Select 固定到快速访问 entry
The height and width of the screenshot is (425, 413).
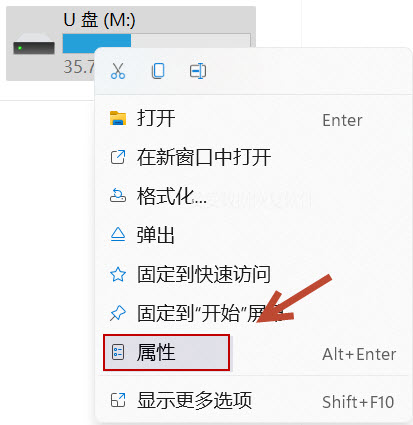click(253, 274)
